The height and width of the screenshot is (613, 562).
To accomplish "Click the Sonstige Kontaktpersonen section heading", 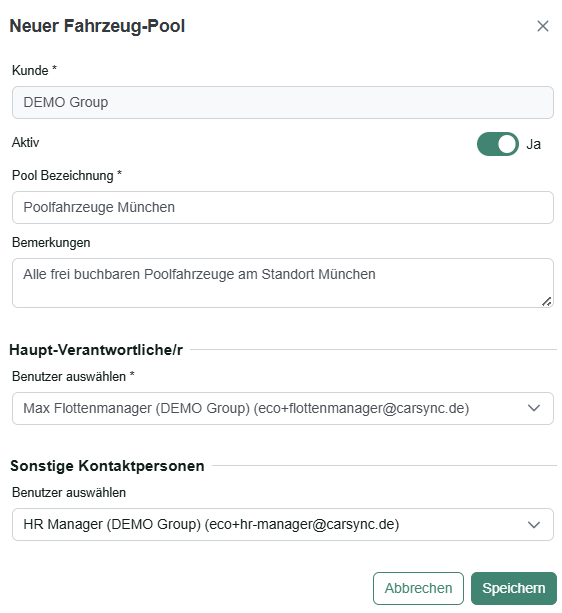I will tap(107, 466).
